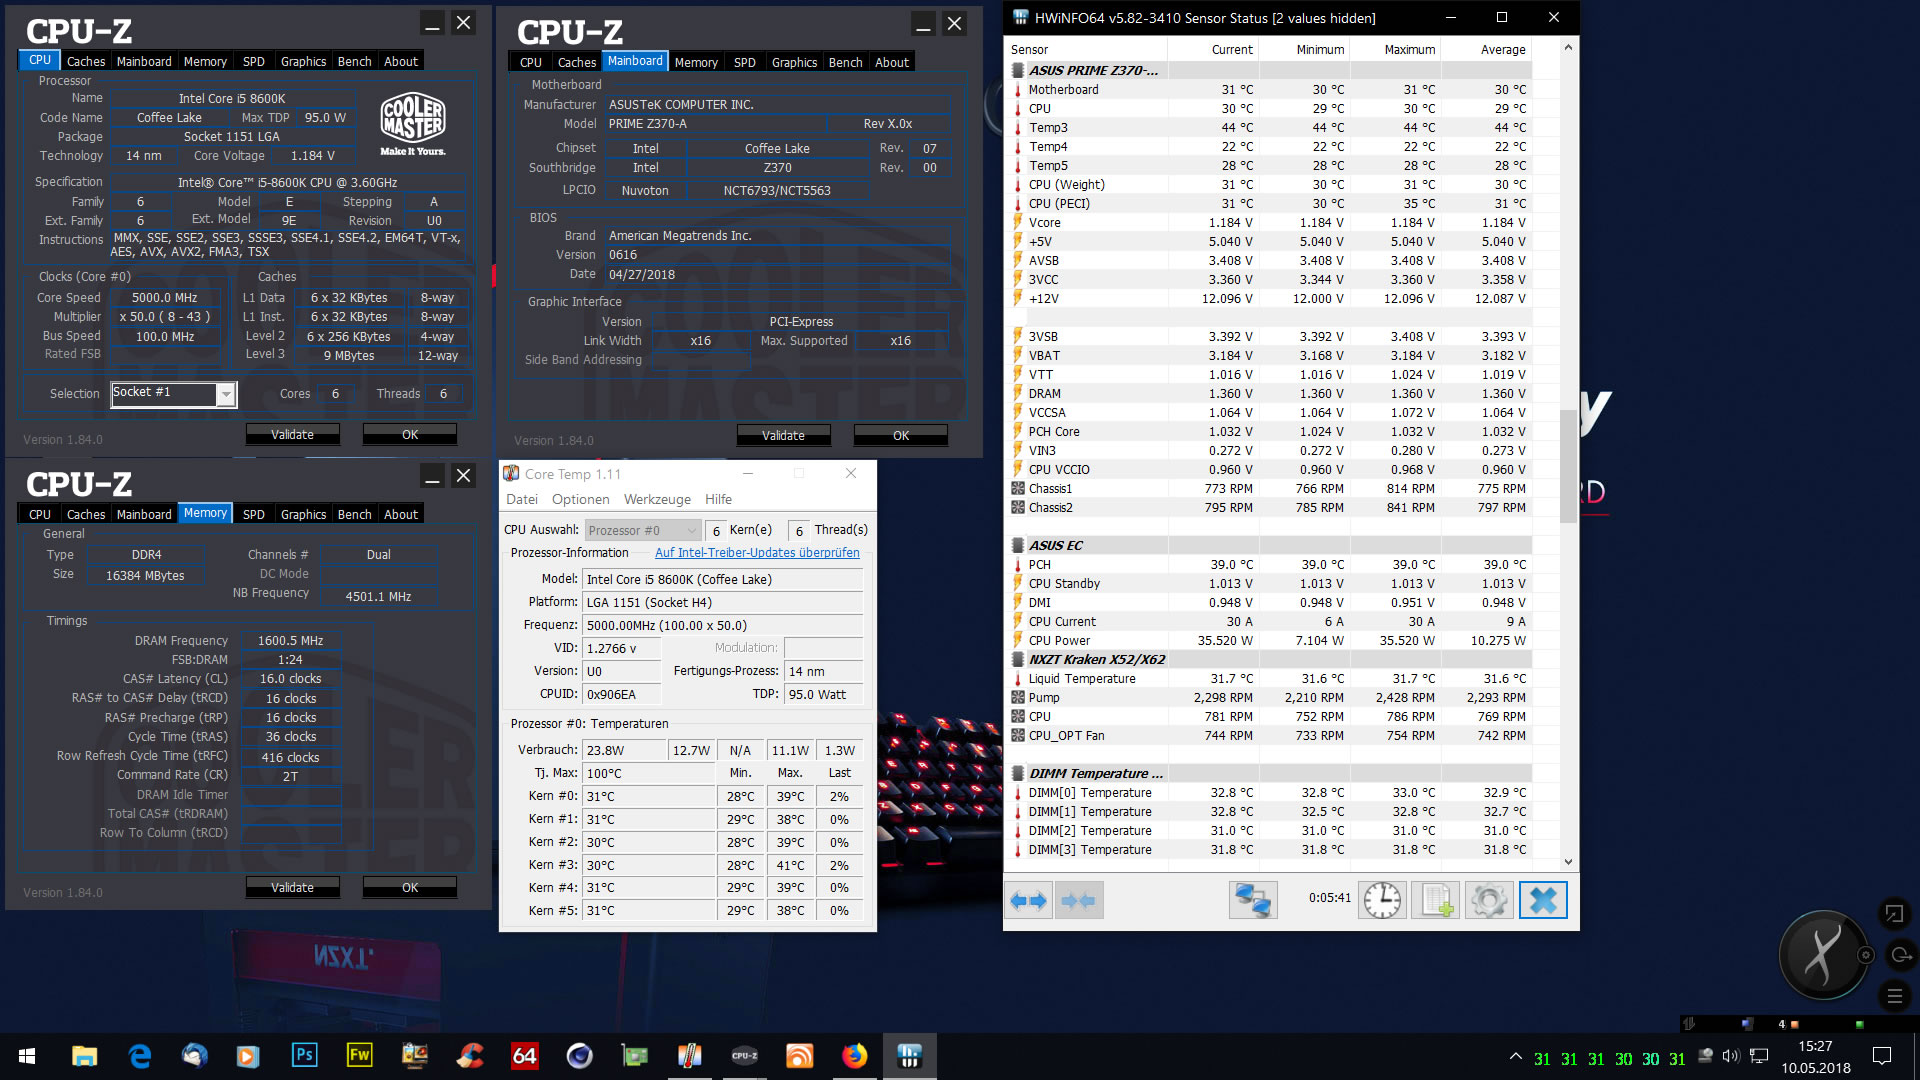Open Bench tab in top-left CPU-Z window

(x=354, y=62)
